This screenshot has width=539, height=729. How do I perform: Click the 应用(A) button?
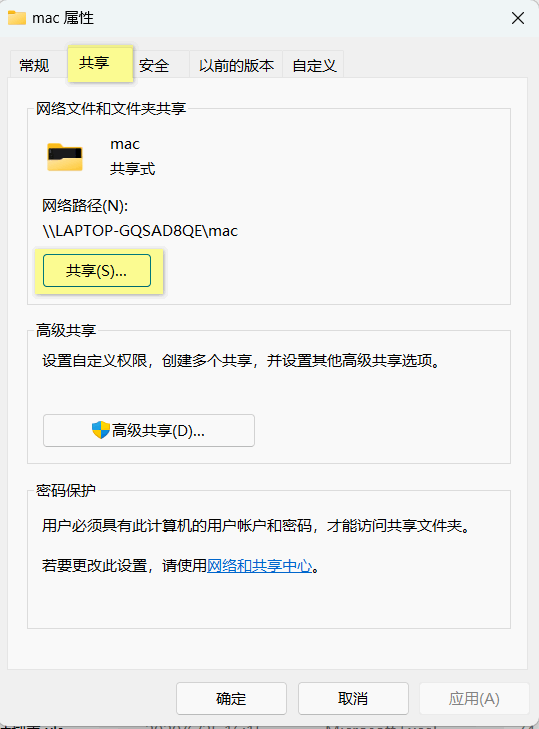(474, 698)
